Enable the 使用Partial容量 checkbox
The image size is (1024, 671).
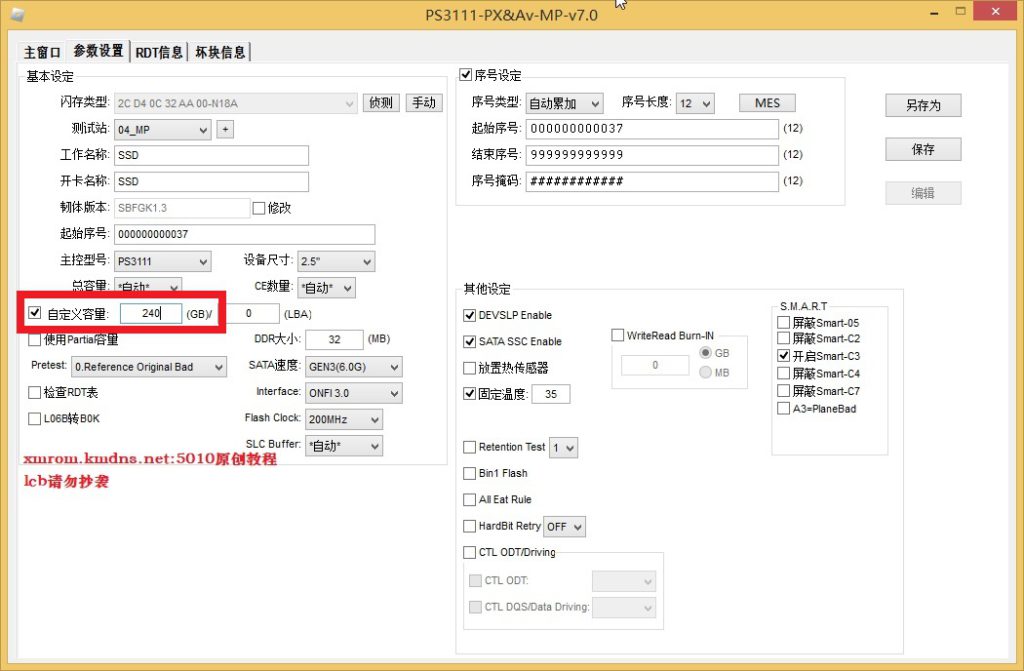(35, 340)
